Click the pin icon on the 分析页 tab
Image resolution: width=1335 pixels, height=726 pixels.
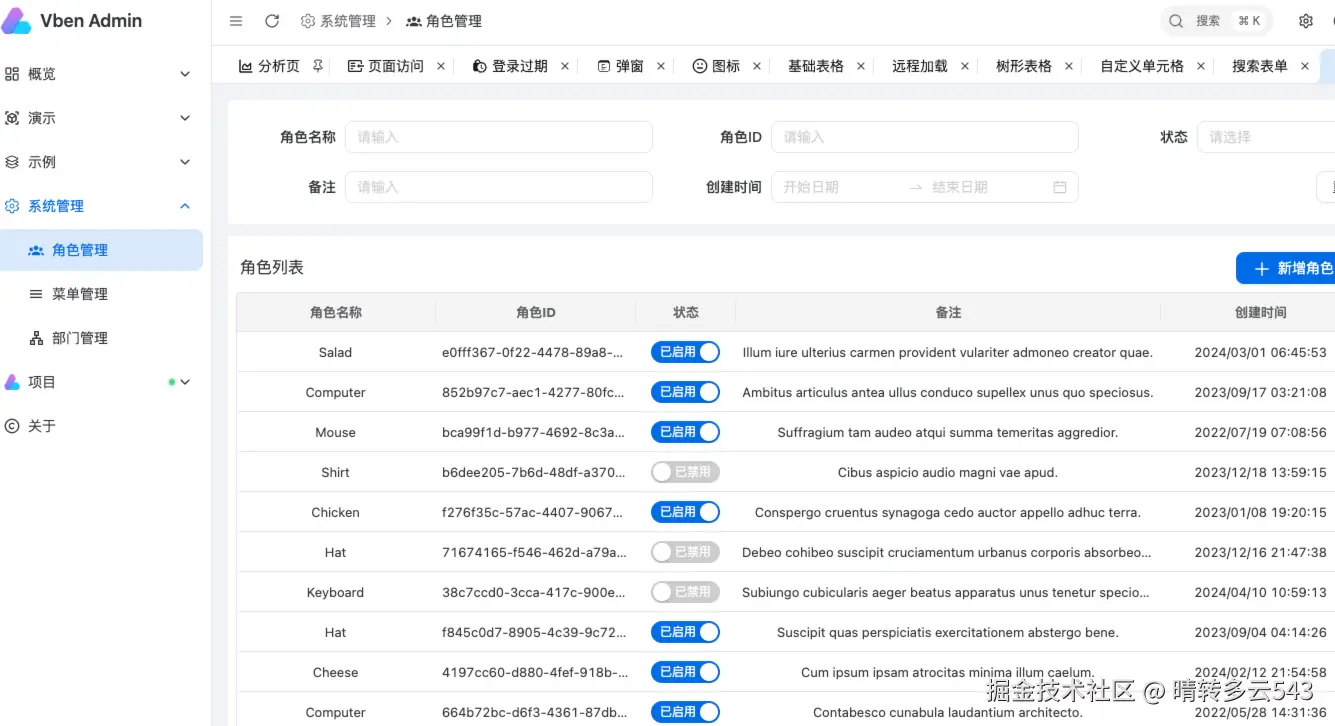pyautogui.click(x=318, y=66)
